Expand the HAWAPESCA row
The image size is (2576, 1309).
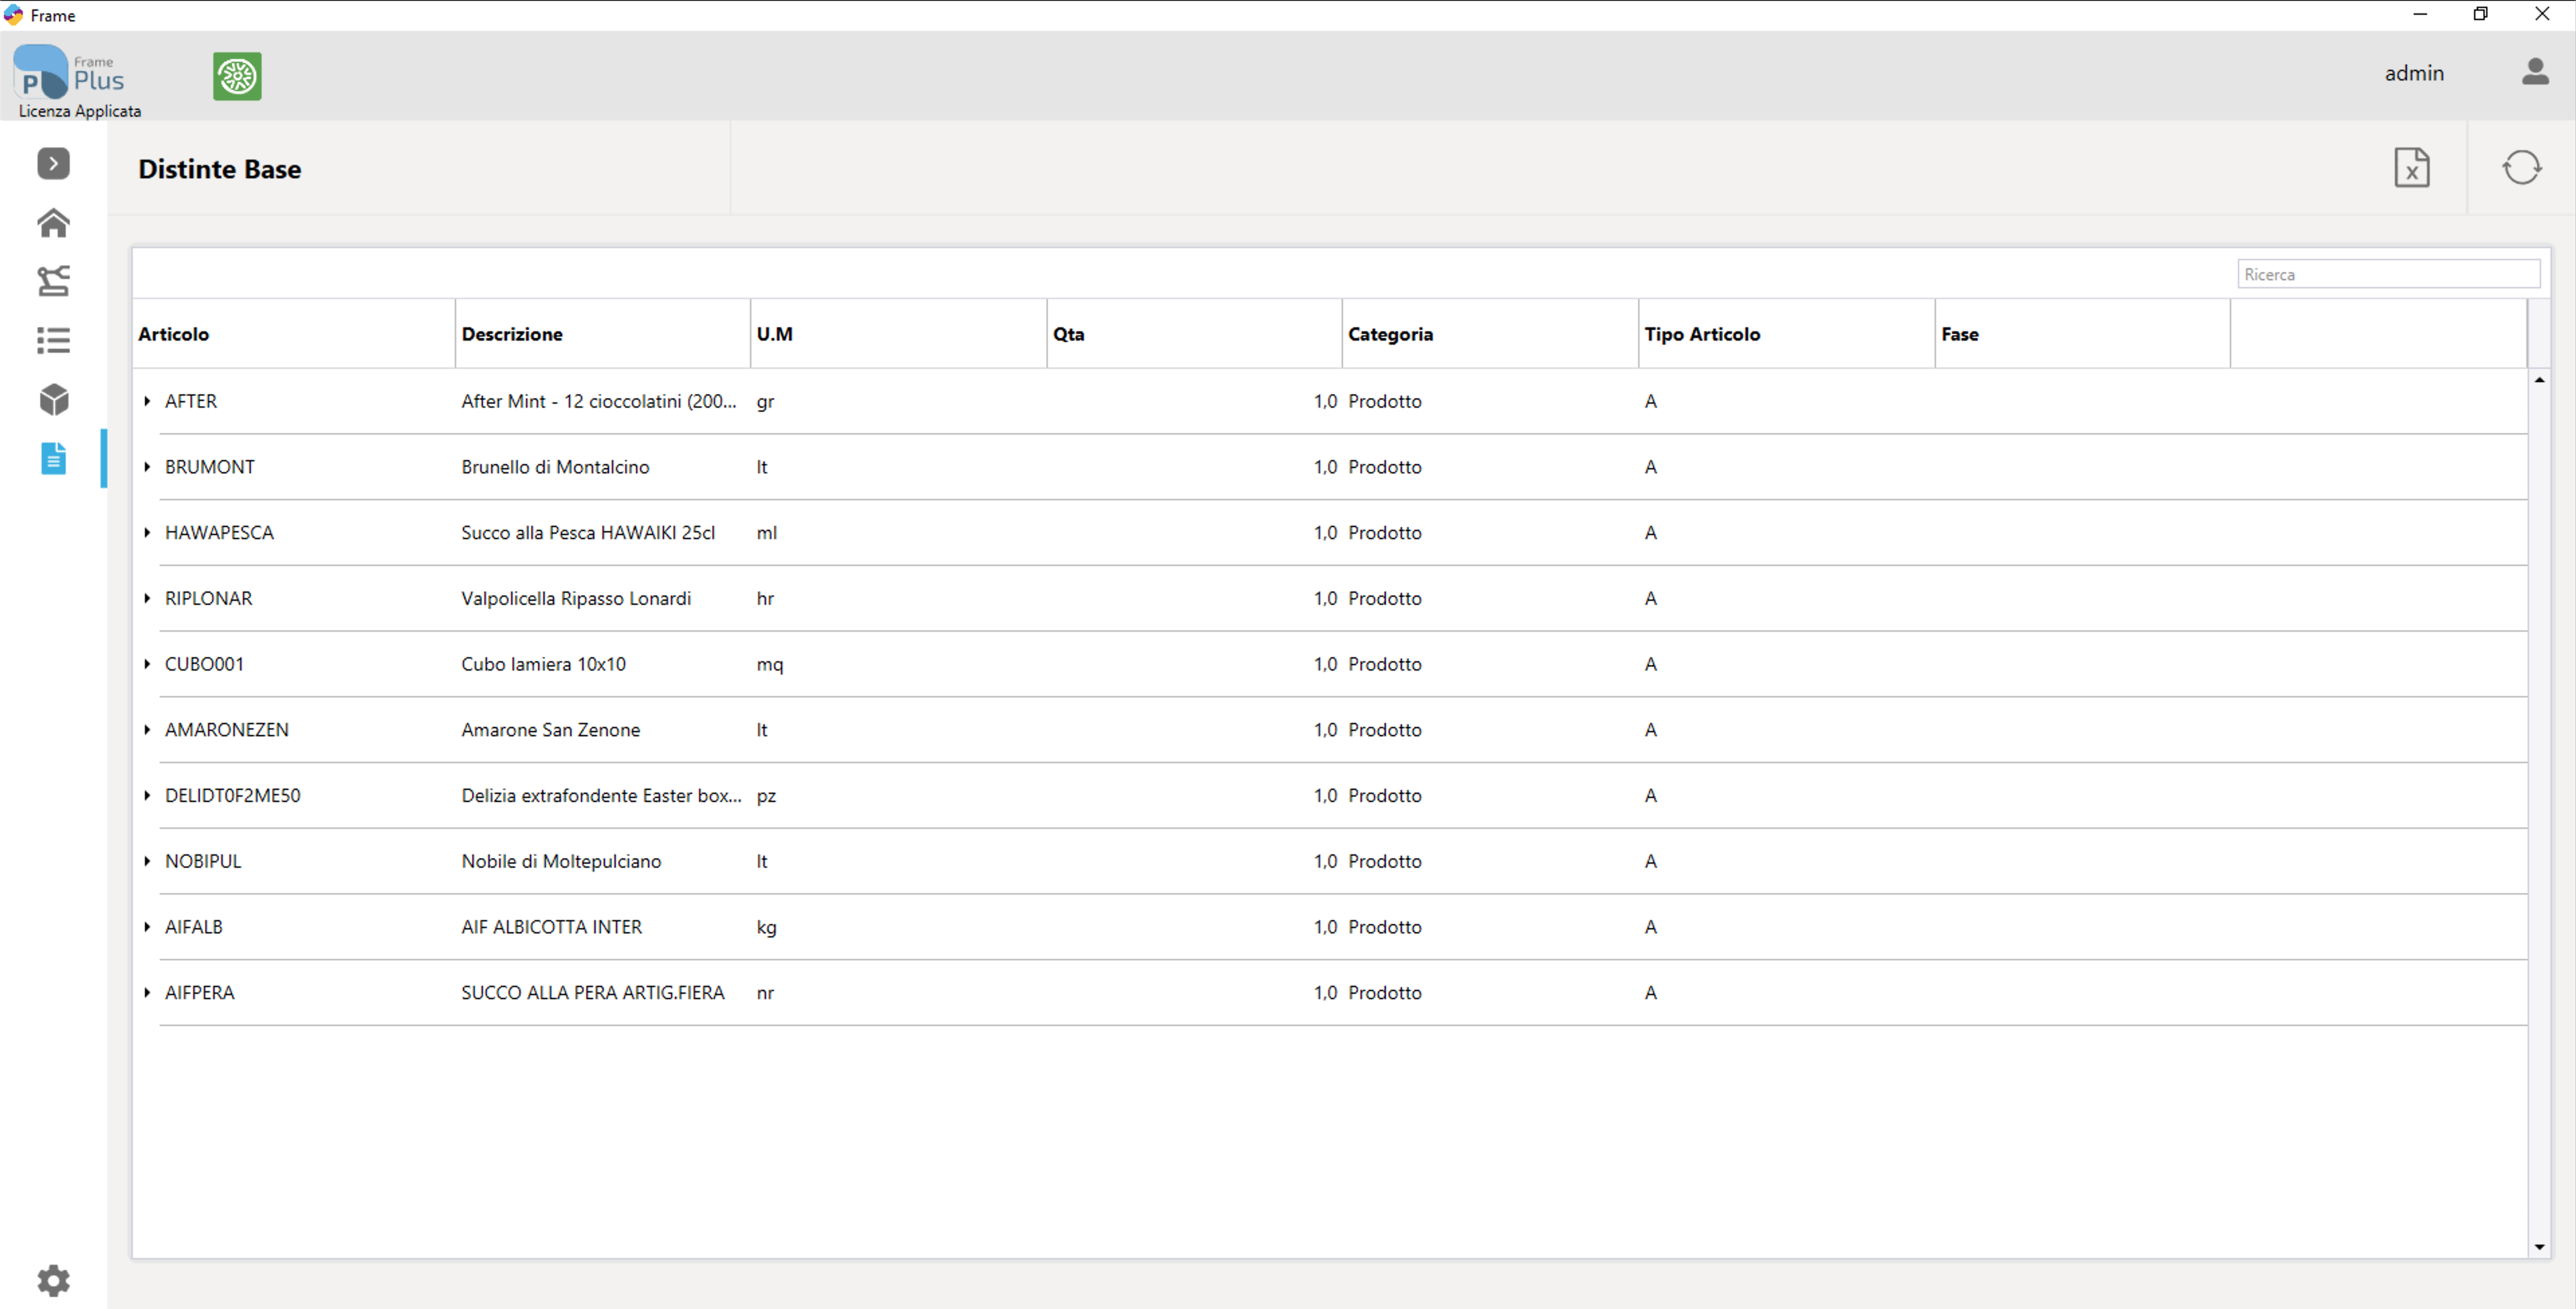click(x=147, y=533)
